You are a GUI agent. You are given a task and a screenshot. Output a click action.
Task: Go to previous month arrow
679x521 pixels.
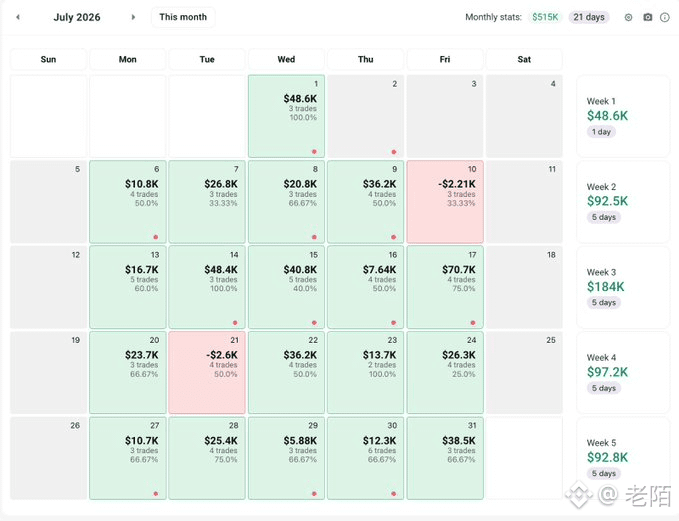[18, 17]
